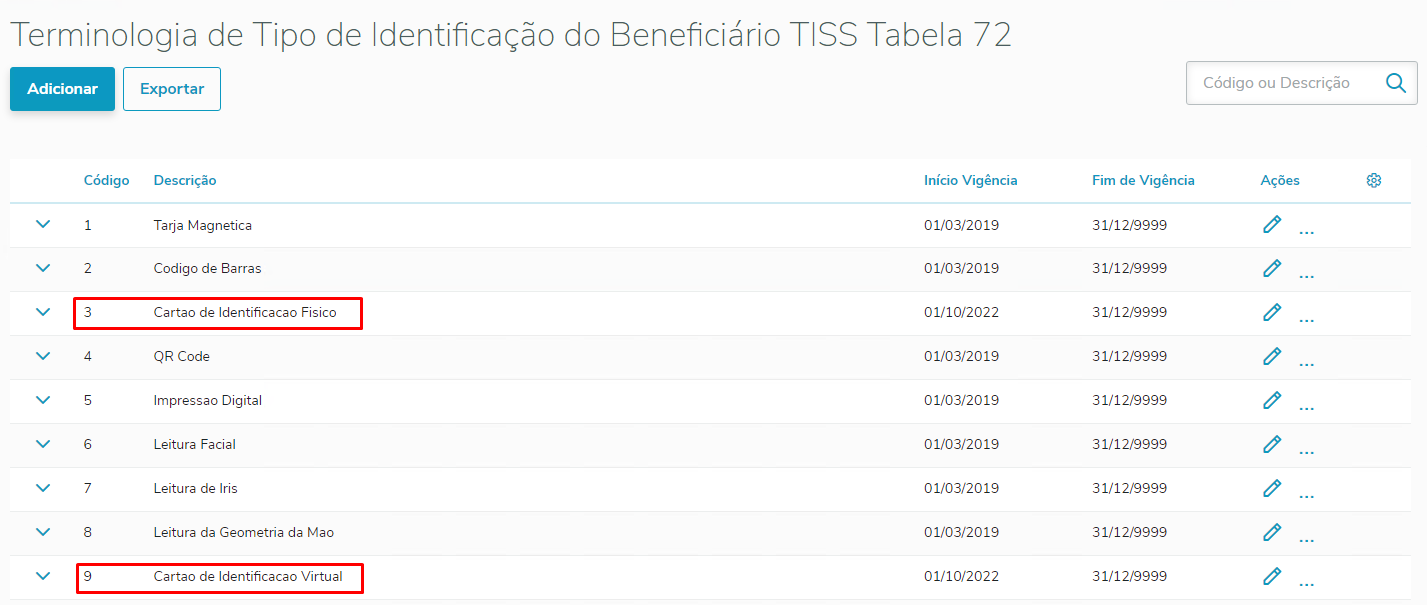
Task: Click the Exportar button
Action: 172,89
